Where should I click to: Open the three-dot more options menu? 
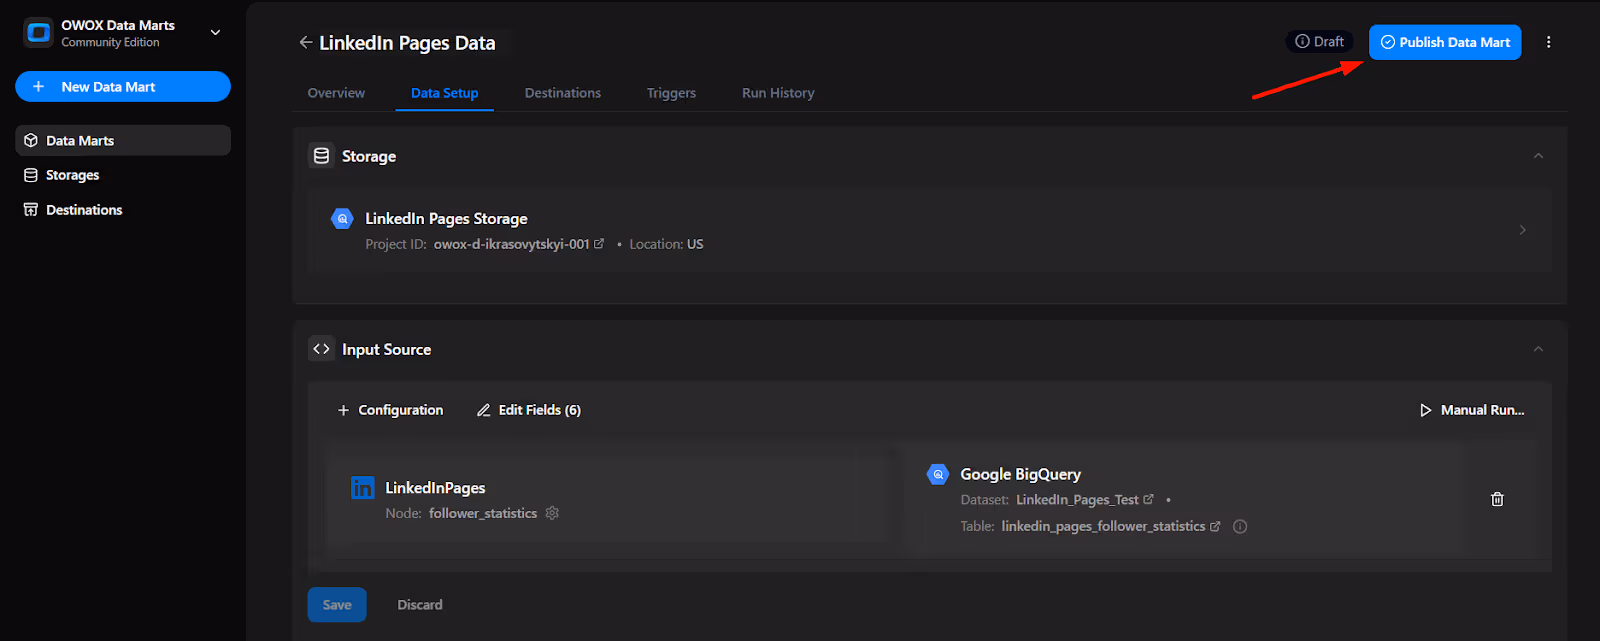(x=1549, y=42)
